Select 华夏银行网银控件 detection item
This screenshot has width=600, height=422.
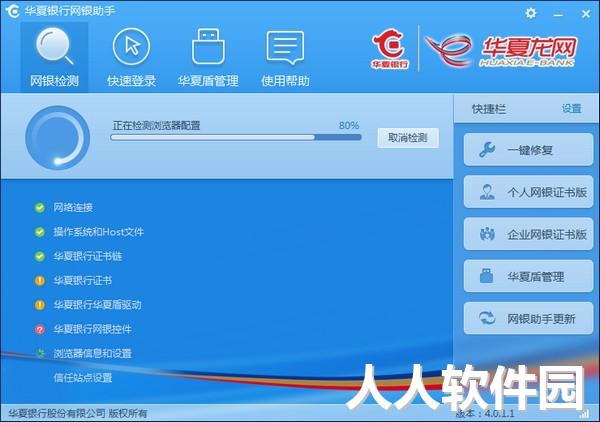[93, 329]
